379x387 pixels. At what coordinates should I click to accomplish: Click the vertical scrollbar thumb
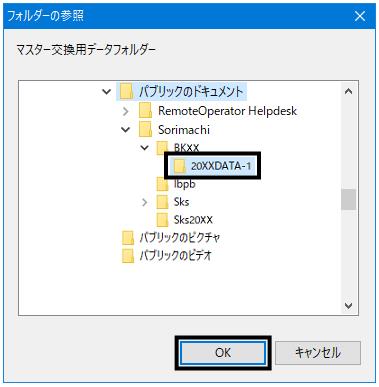tap(349, 199)
